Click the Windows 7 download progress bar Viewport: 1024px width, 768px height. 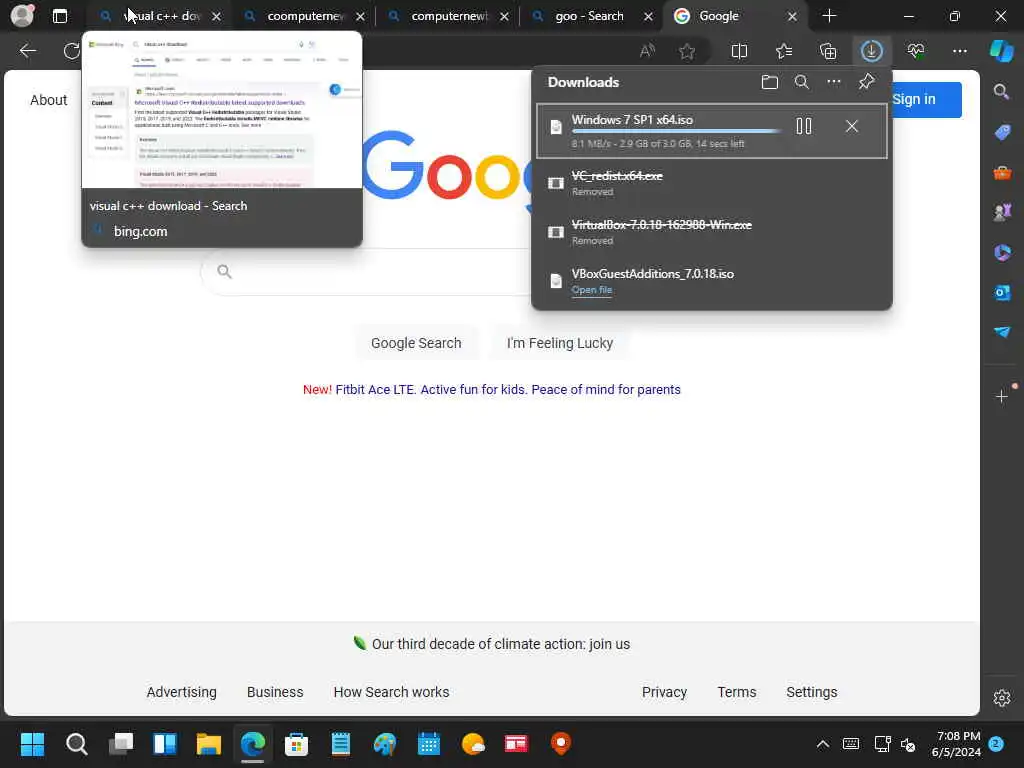[x=677, y=132]
